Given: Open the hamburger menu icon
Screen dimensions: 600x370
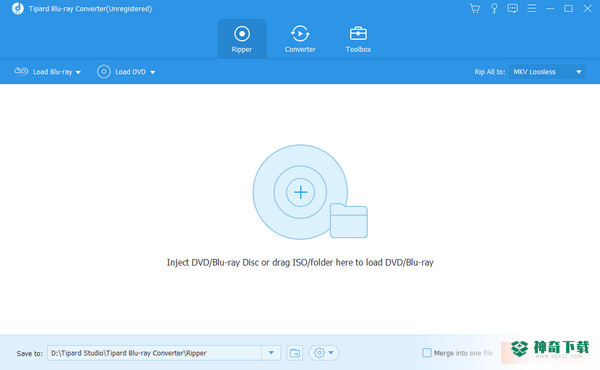Looking at the screenshot, I should tap(532, 8).
